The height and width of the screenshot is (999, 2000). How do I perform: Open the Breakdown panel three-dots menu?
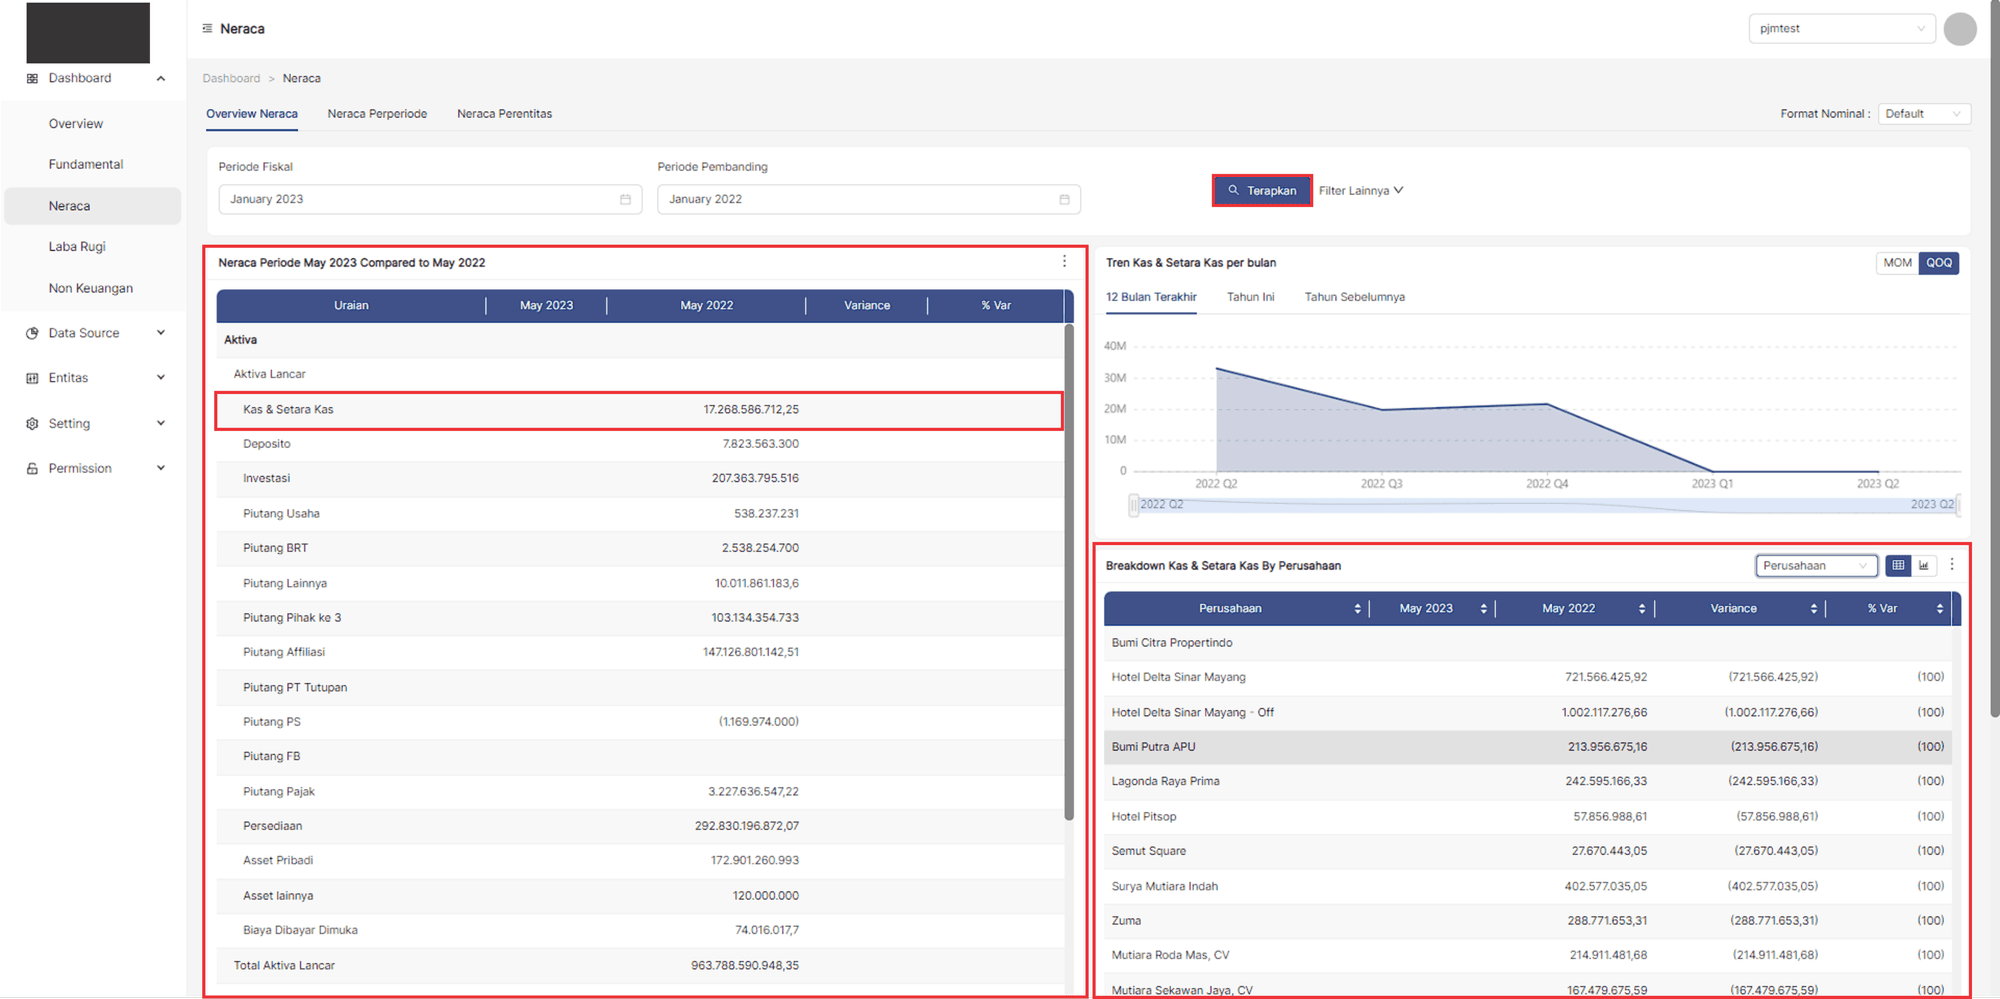pyautogui.click(x=1951, y=565)
